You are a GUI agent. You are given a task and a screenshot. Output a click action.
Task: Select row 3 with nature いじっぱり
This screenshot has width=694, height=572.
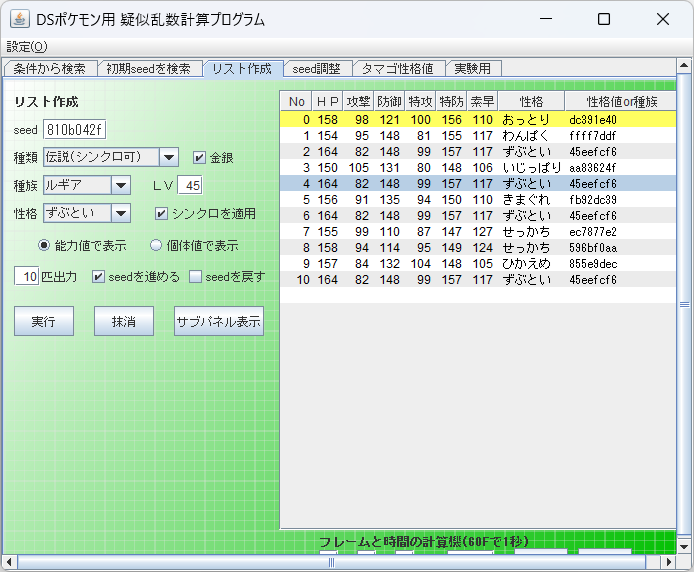(478, 168)
